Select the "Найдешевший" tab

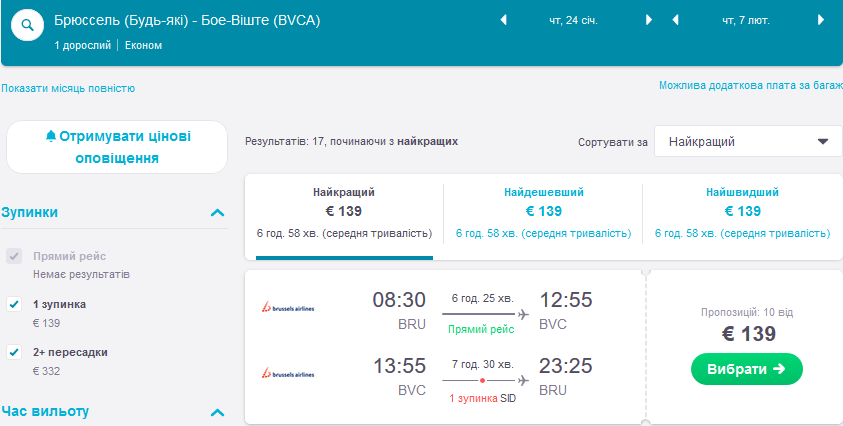tap(543, 212)
